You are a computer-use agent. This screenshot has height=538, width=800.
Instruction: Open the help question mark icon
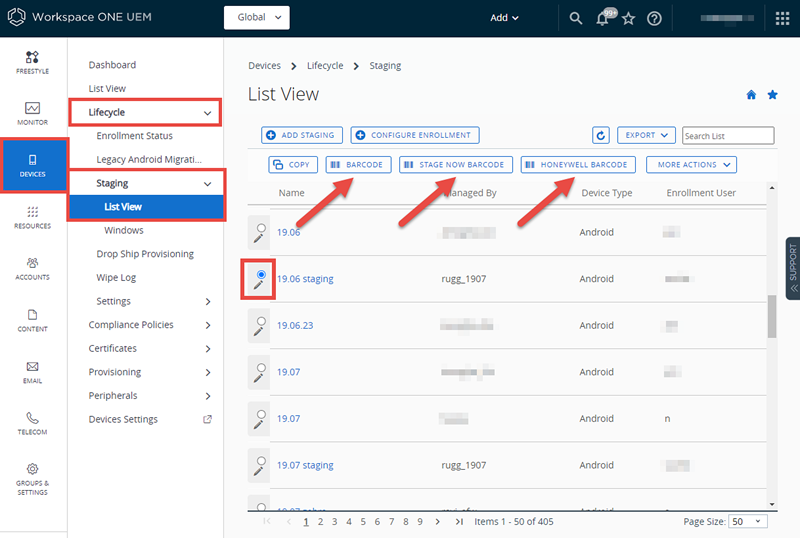654,19
